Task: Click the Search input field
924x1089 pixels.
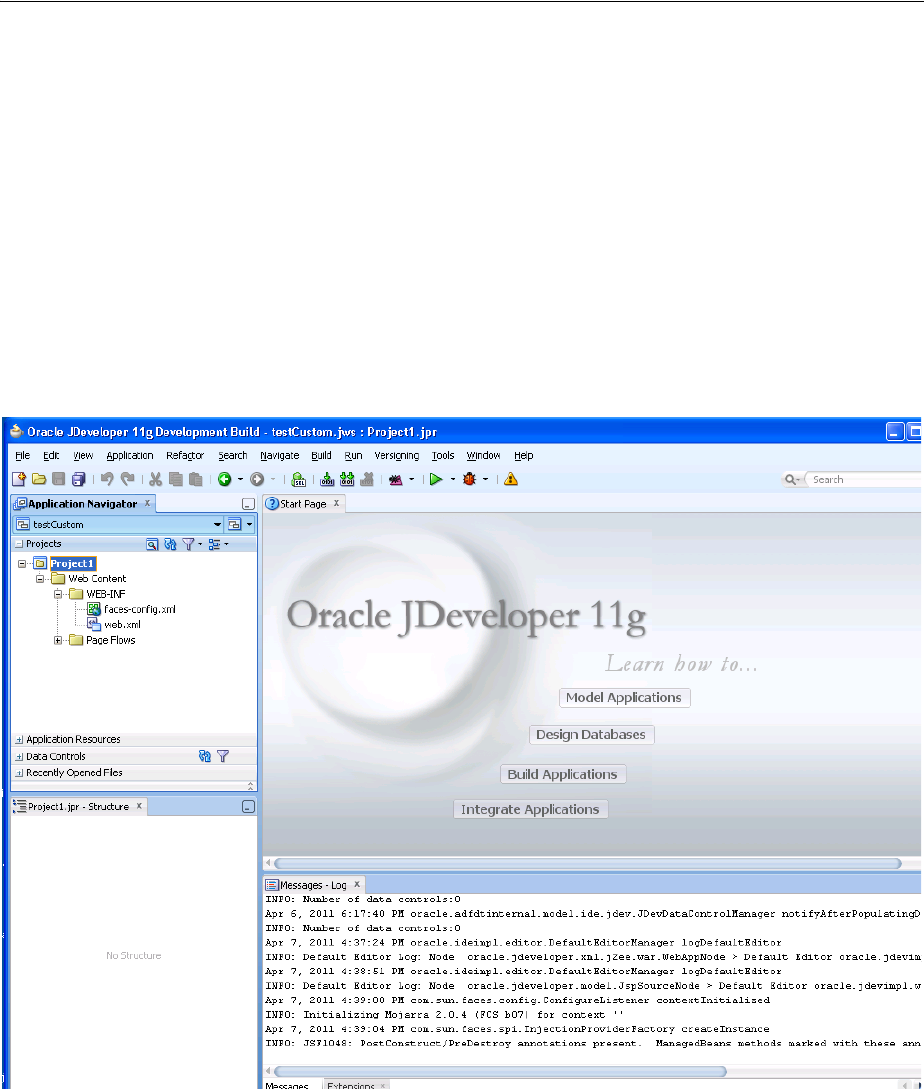Action: click(865, 480)
